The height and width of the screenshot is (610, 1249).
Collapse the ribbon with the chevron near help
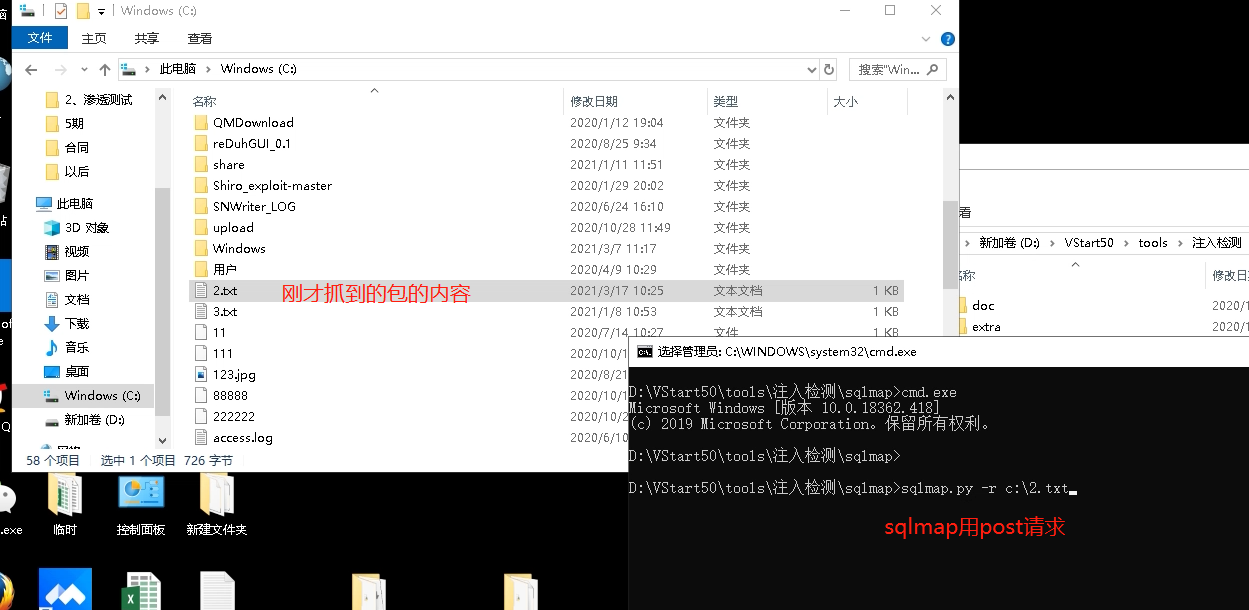[924, 38]
